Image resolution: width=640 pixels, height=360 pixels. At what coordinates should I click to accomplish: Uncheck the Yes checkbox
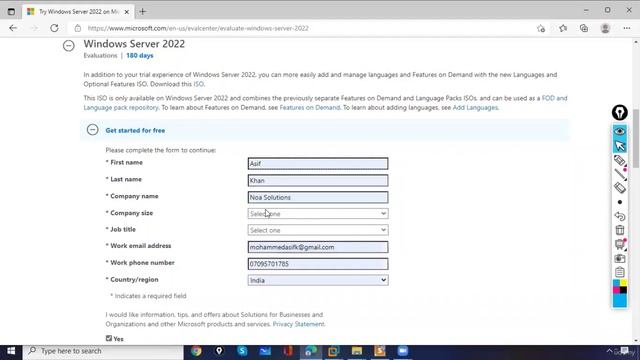(x=109, y=338)
